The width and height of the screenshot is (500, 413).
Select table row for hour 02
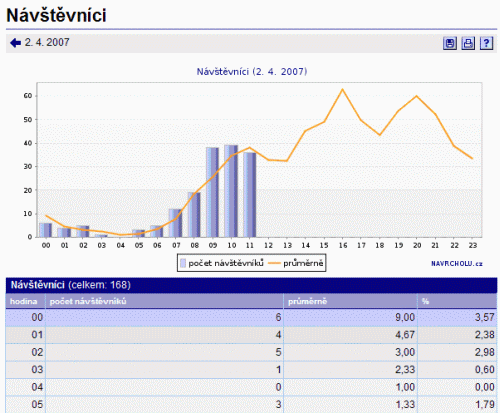(251, 352)
